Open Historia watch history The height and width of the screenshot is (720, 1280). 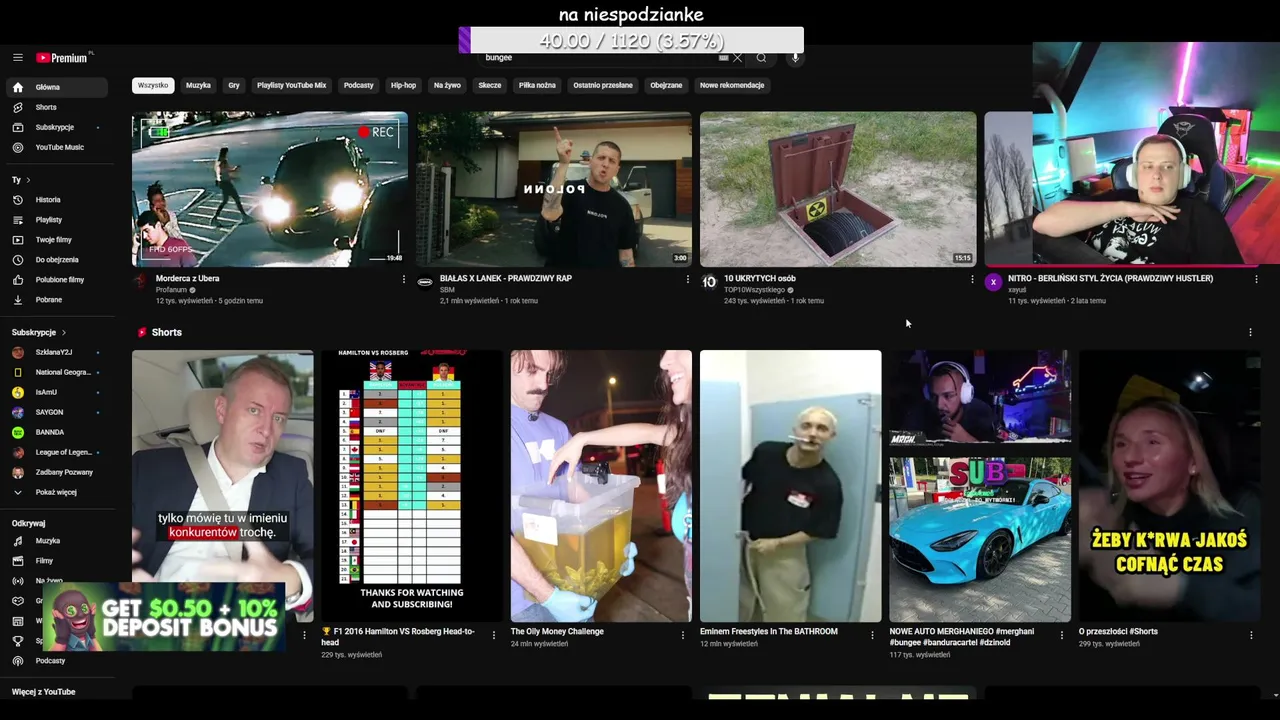[56, 200]
